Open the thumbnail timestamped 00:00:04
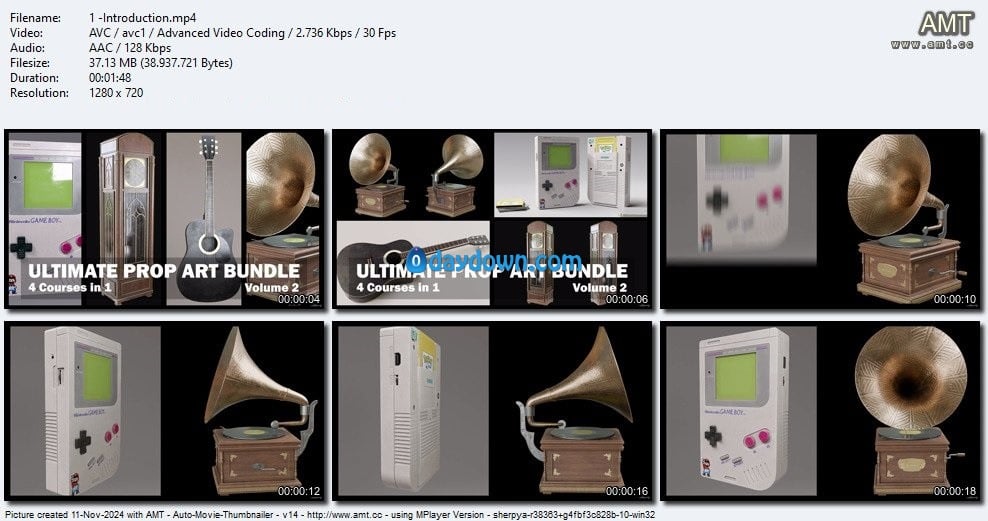 tap(164, 219)
